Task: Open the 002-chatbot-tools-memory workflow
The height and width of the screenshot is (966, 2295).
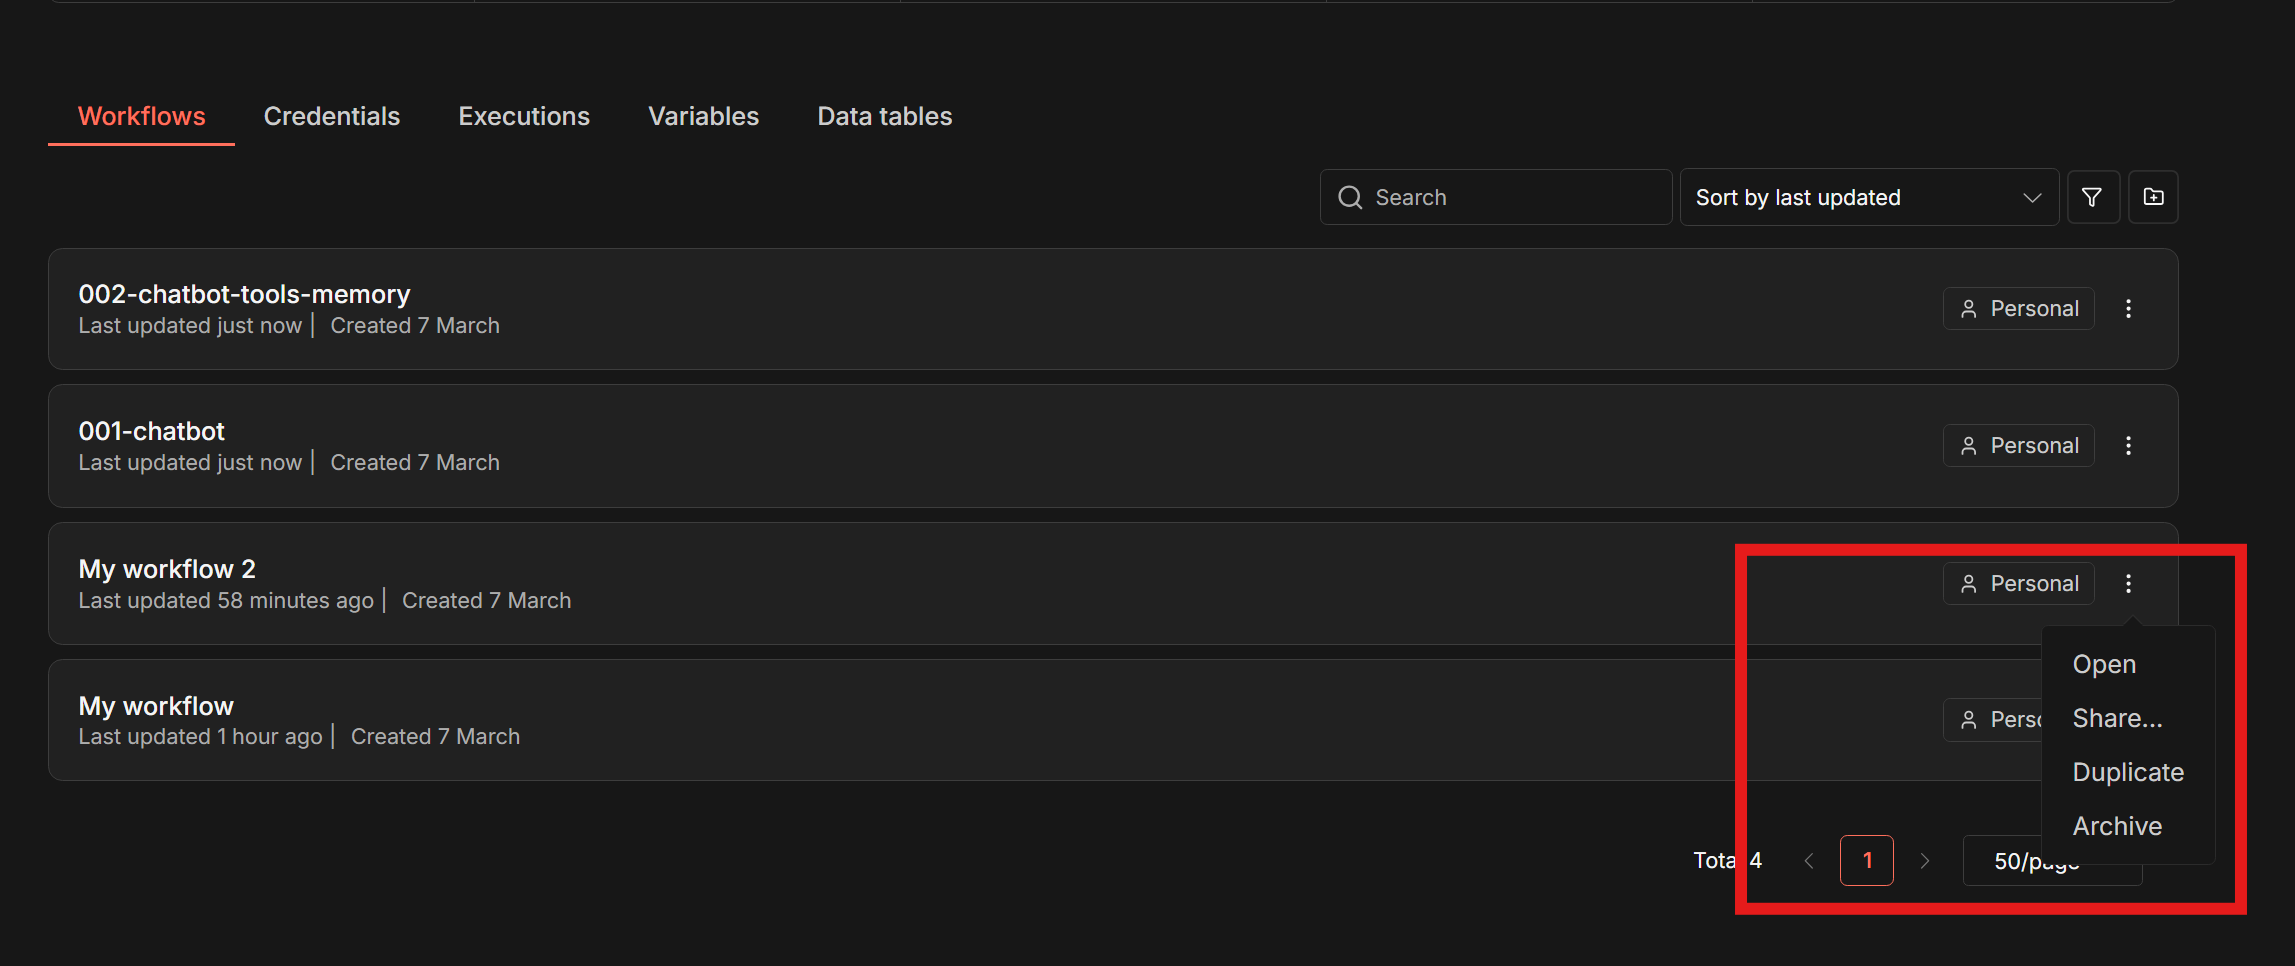Action: [244, 294]
